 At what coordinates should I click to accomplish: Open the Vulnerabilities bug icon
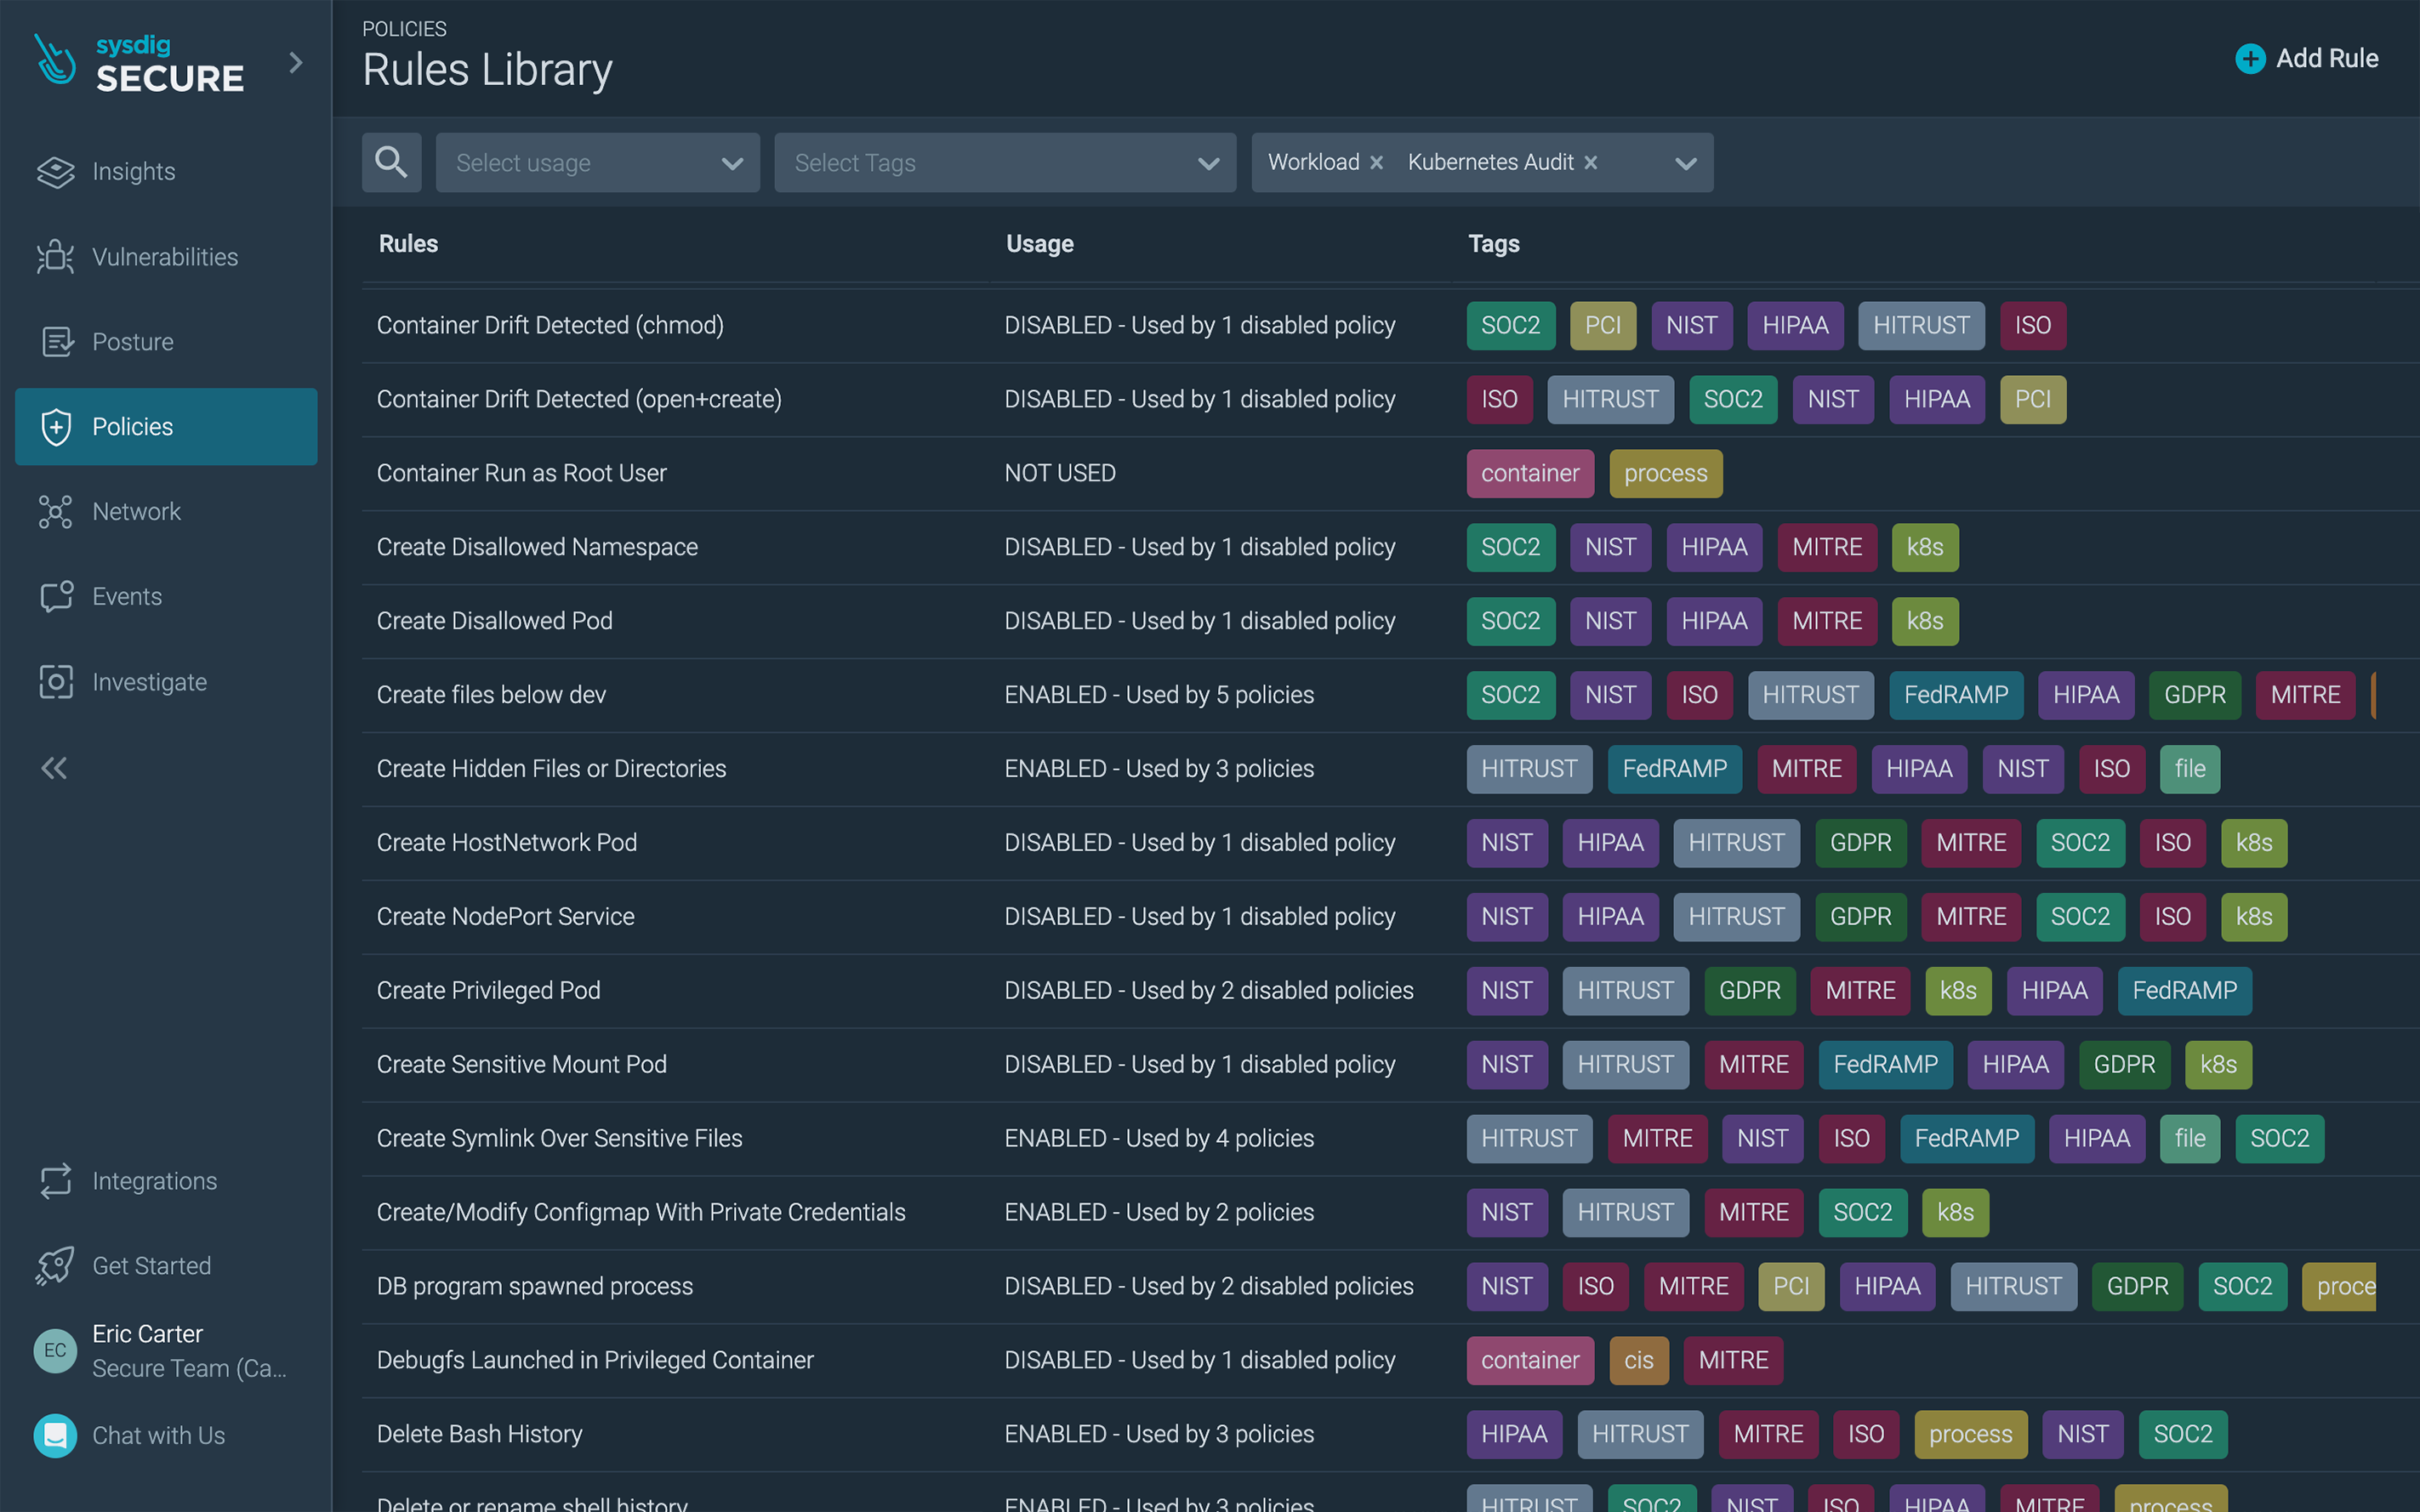56,257
